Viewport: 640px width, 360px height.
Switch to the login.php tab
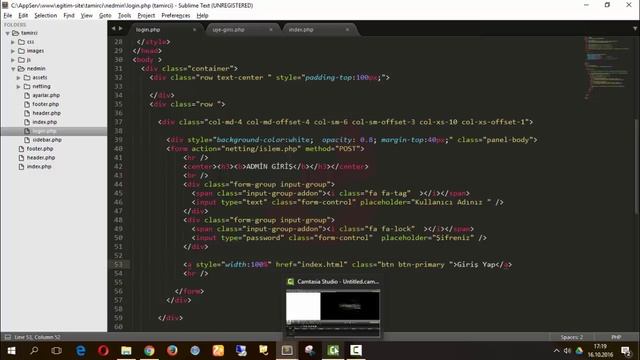pos(163,29)
